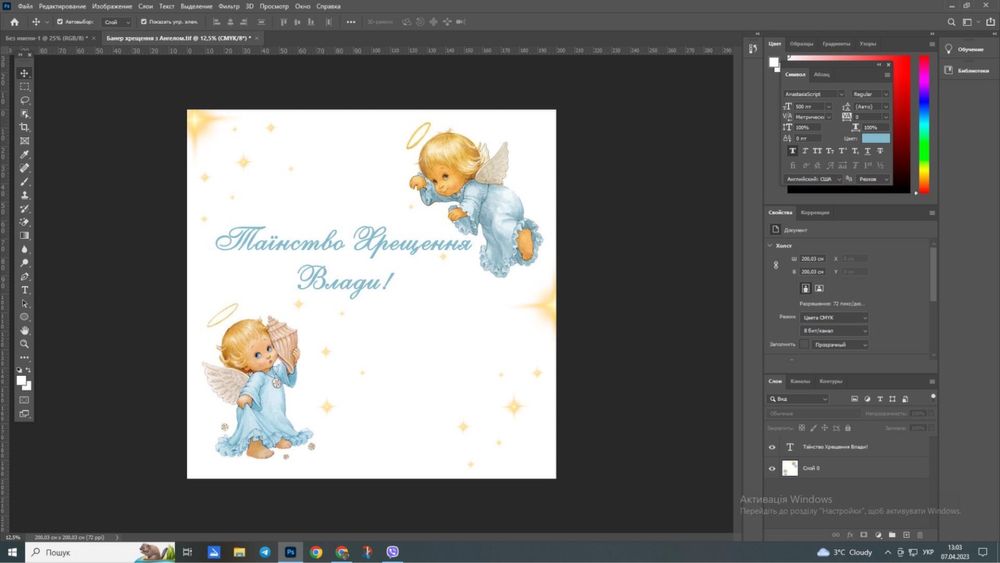Open the Фильтр menu
Viewport: 1000px width, 563px height.
click(228, 6)
